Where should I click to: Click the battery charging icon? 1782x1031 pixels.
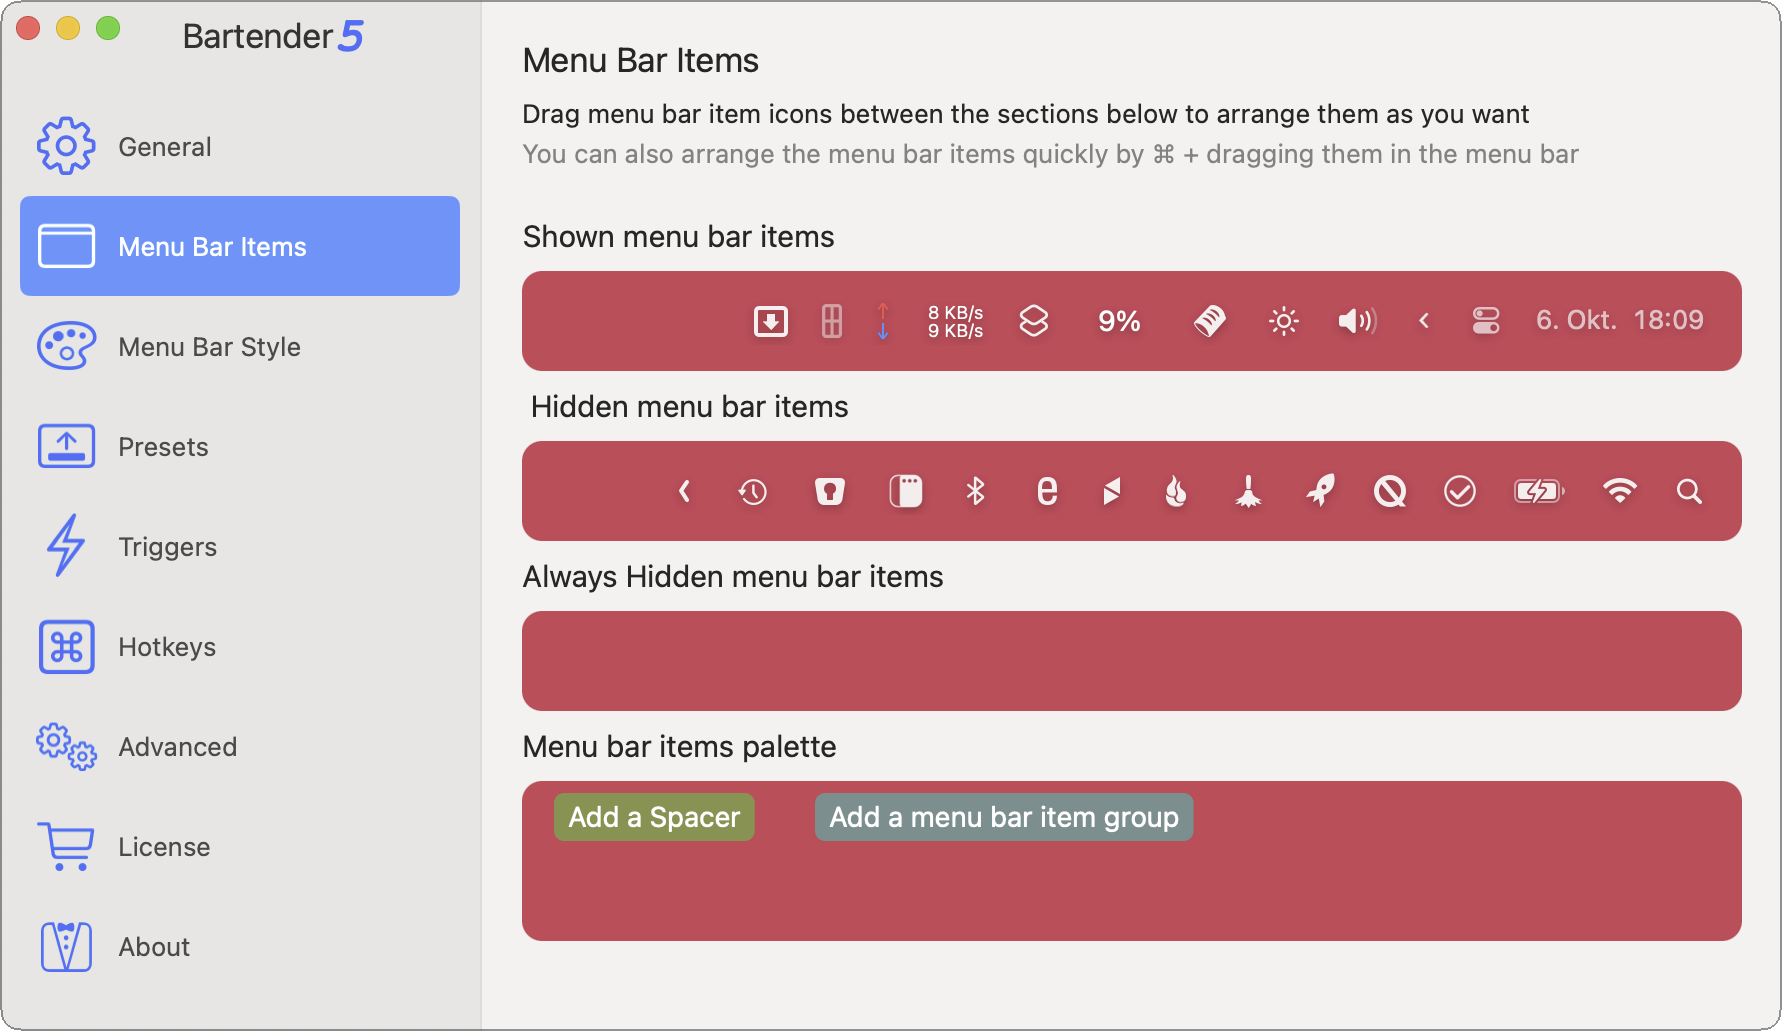[1539, 491]
